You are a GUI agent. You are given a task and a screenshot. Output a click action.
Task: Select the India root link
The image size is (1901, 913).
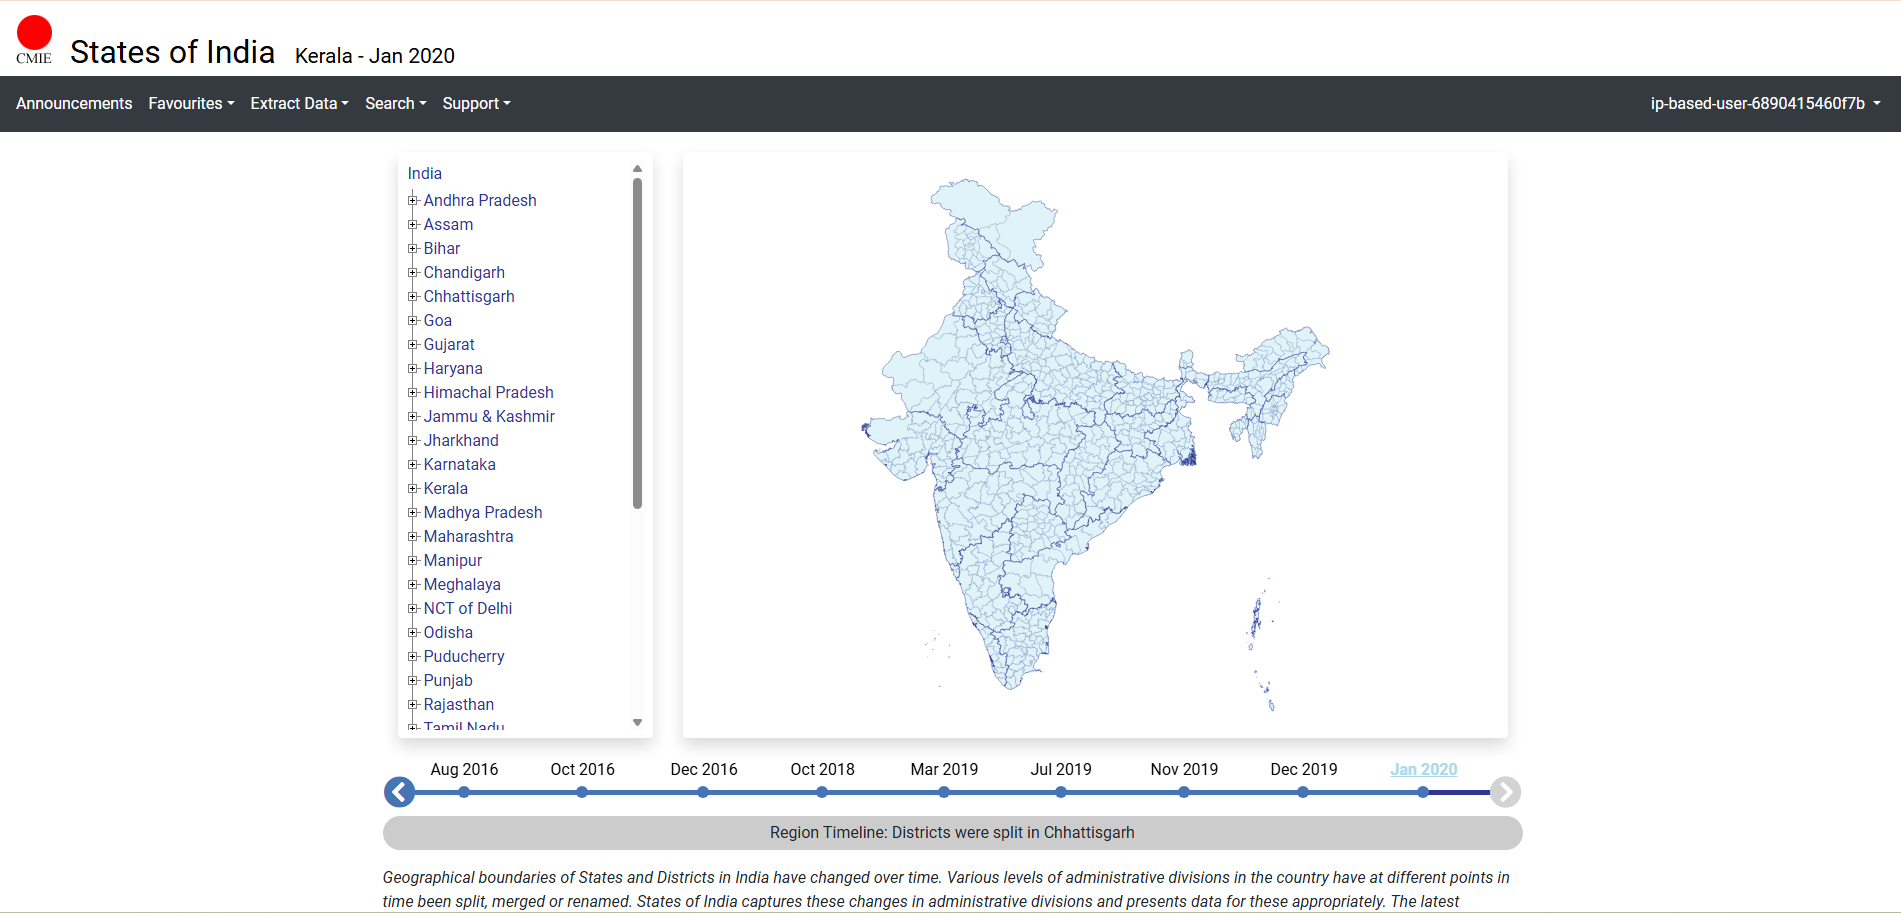click(x=424, y=173)
